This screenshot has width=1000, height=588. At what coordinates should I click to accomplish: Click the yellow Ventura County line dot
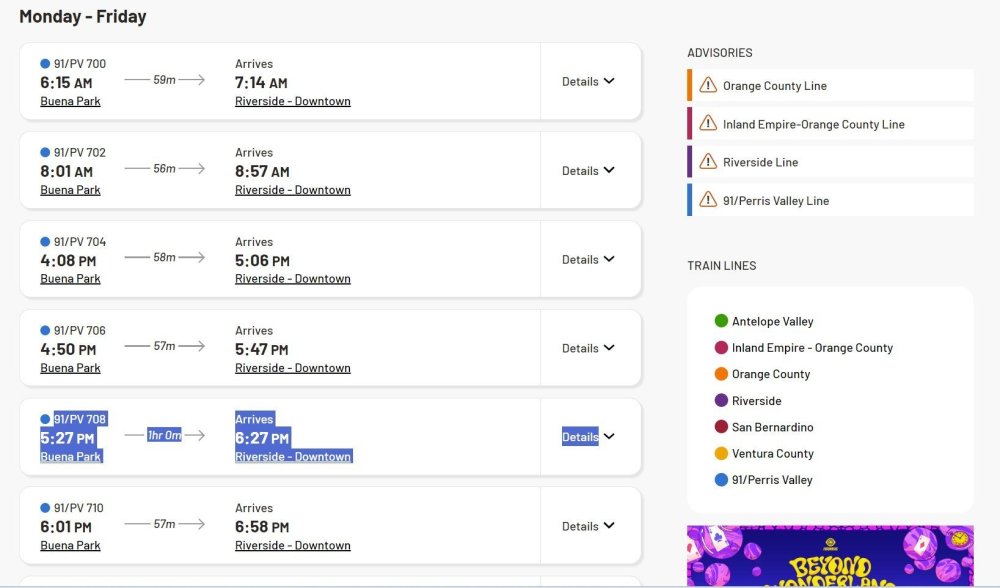click(x=721, y=453)
